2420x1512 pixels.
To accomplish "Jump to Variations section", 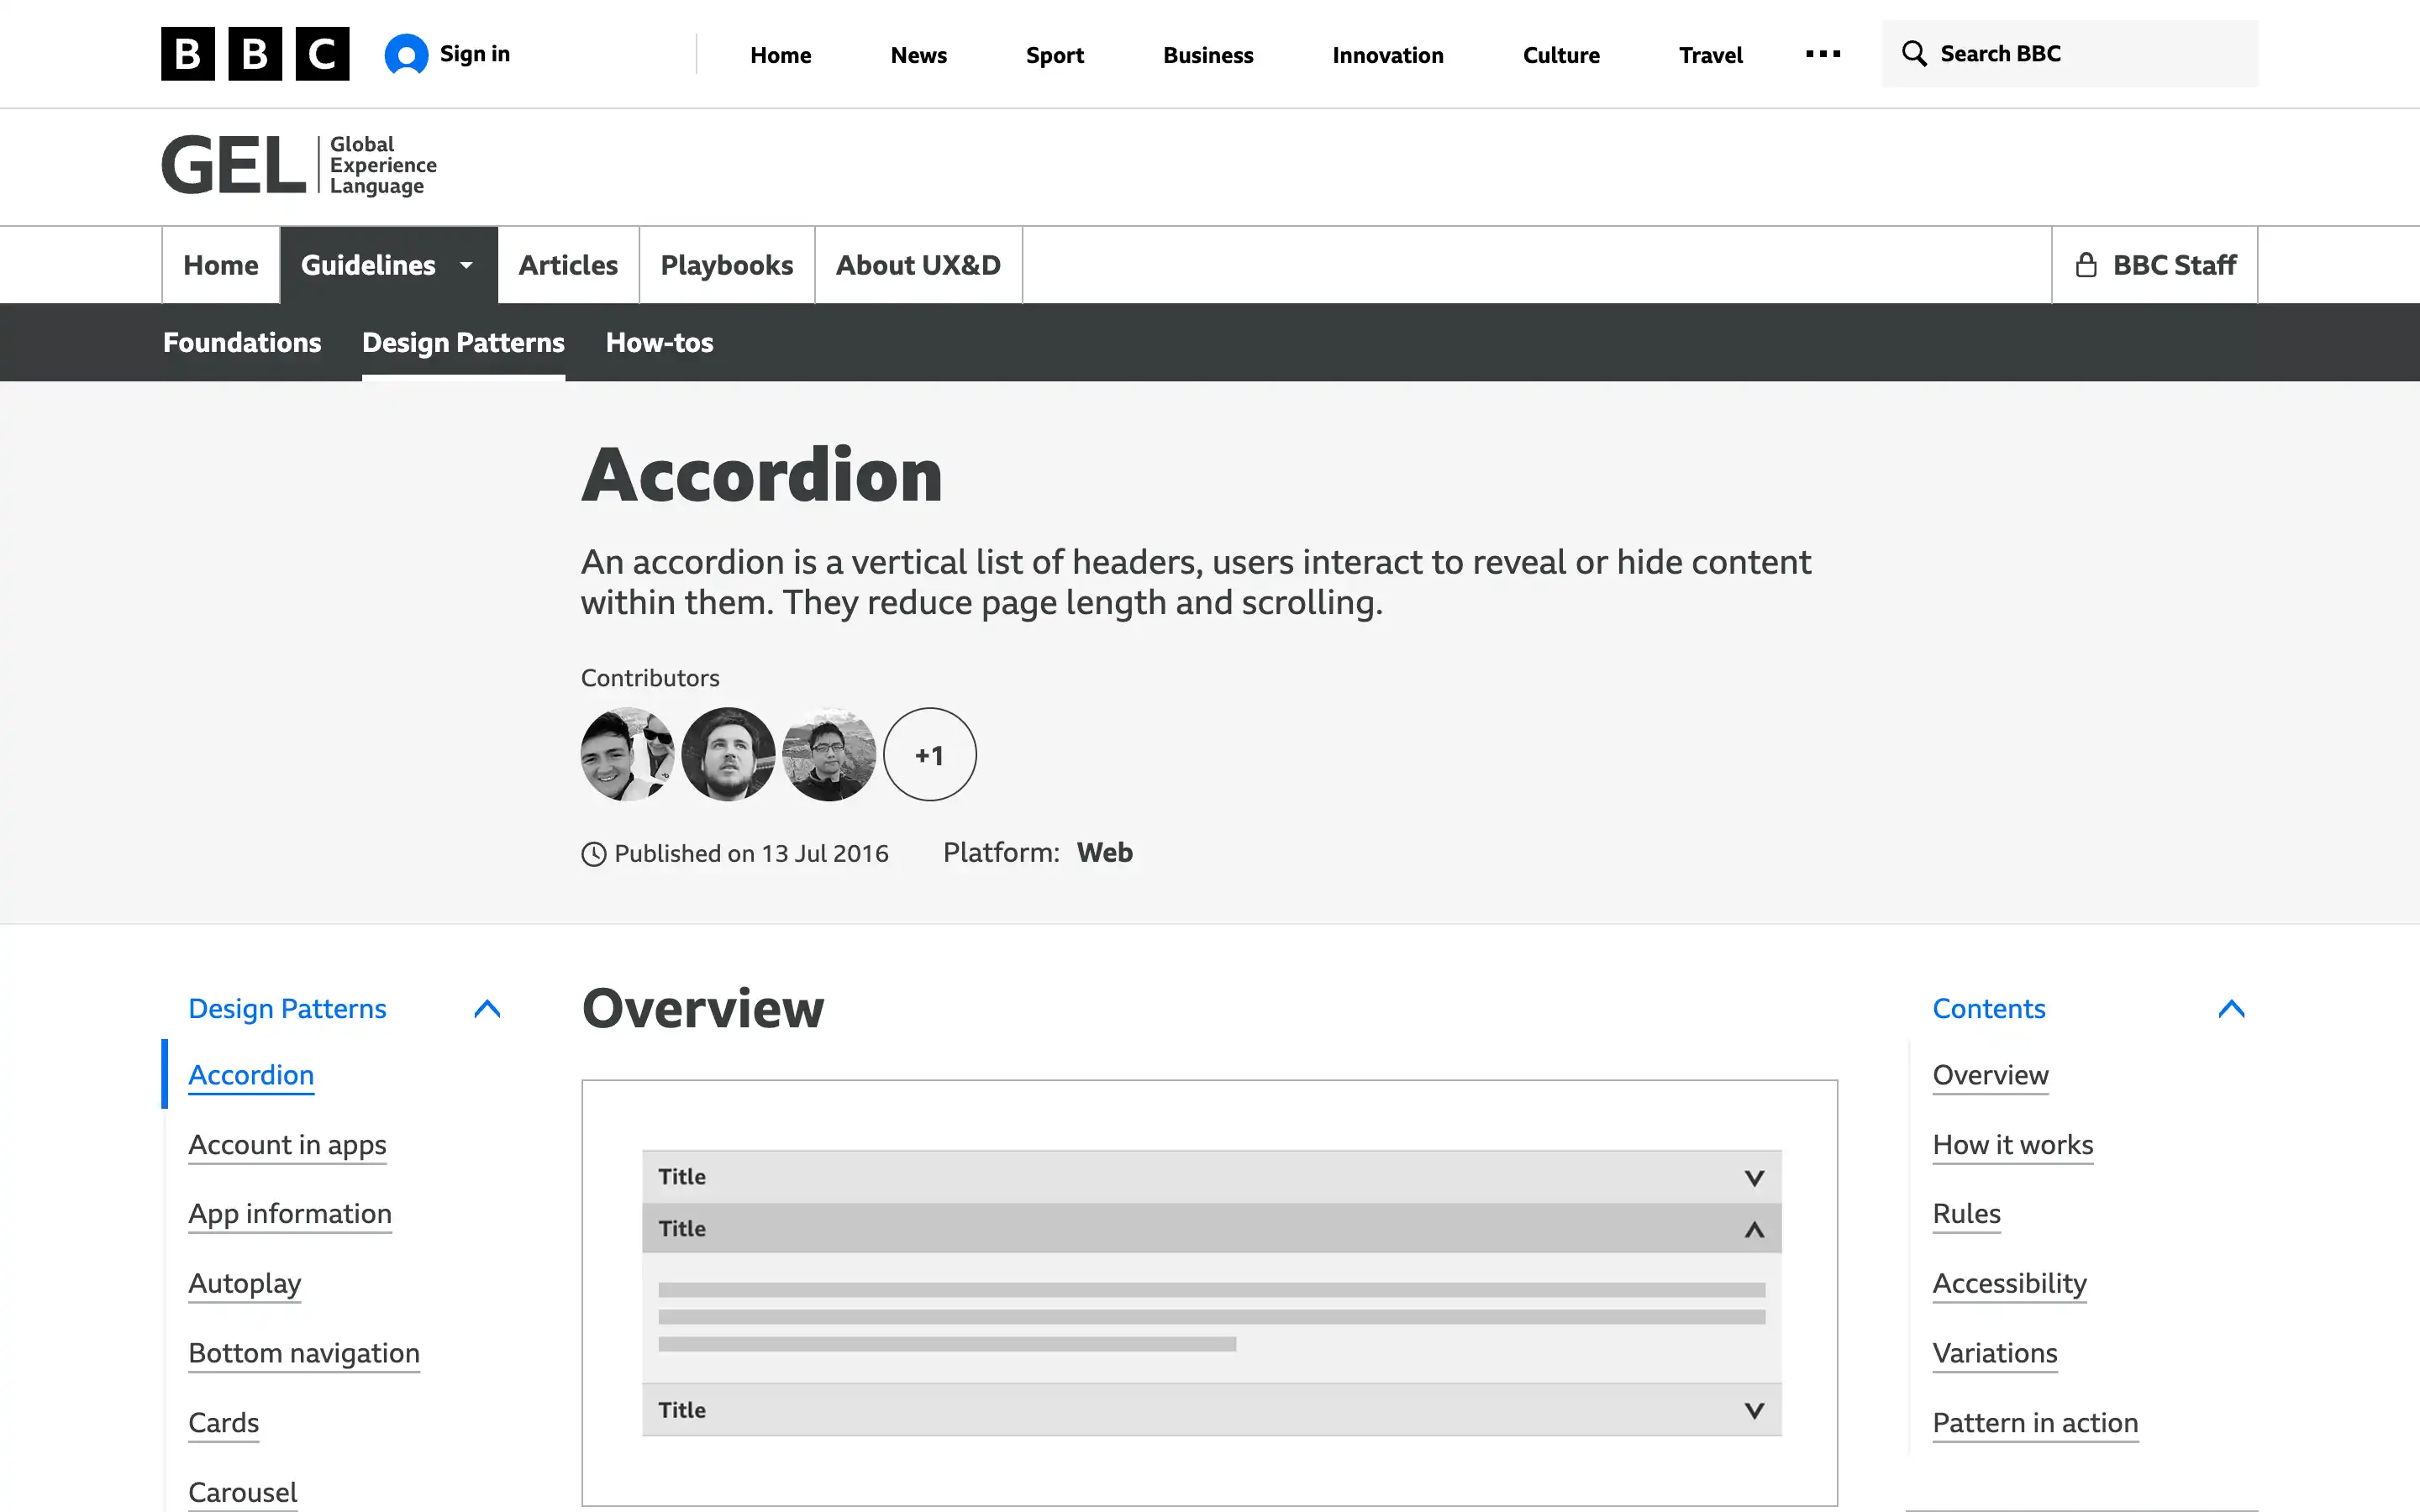I will pos(1995,1354).
